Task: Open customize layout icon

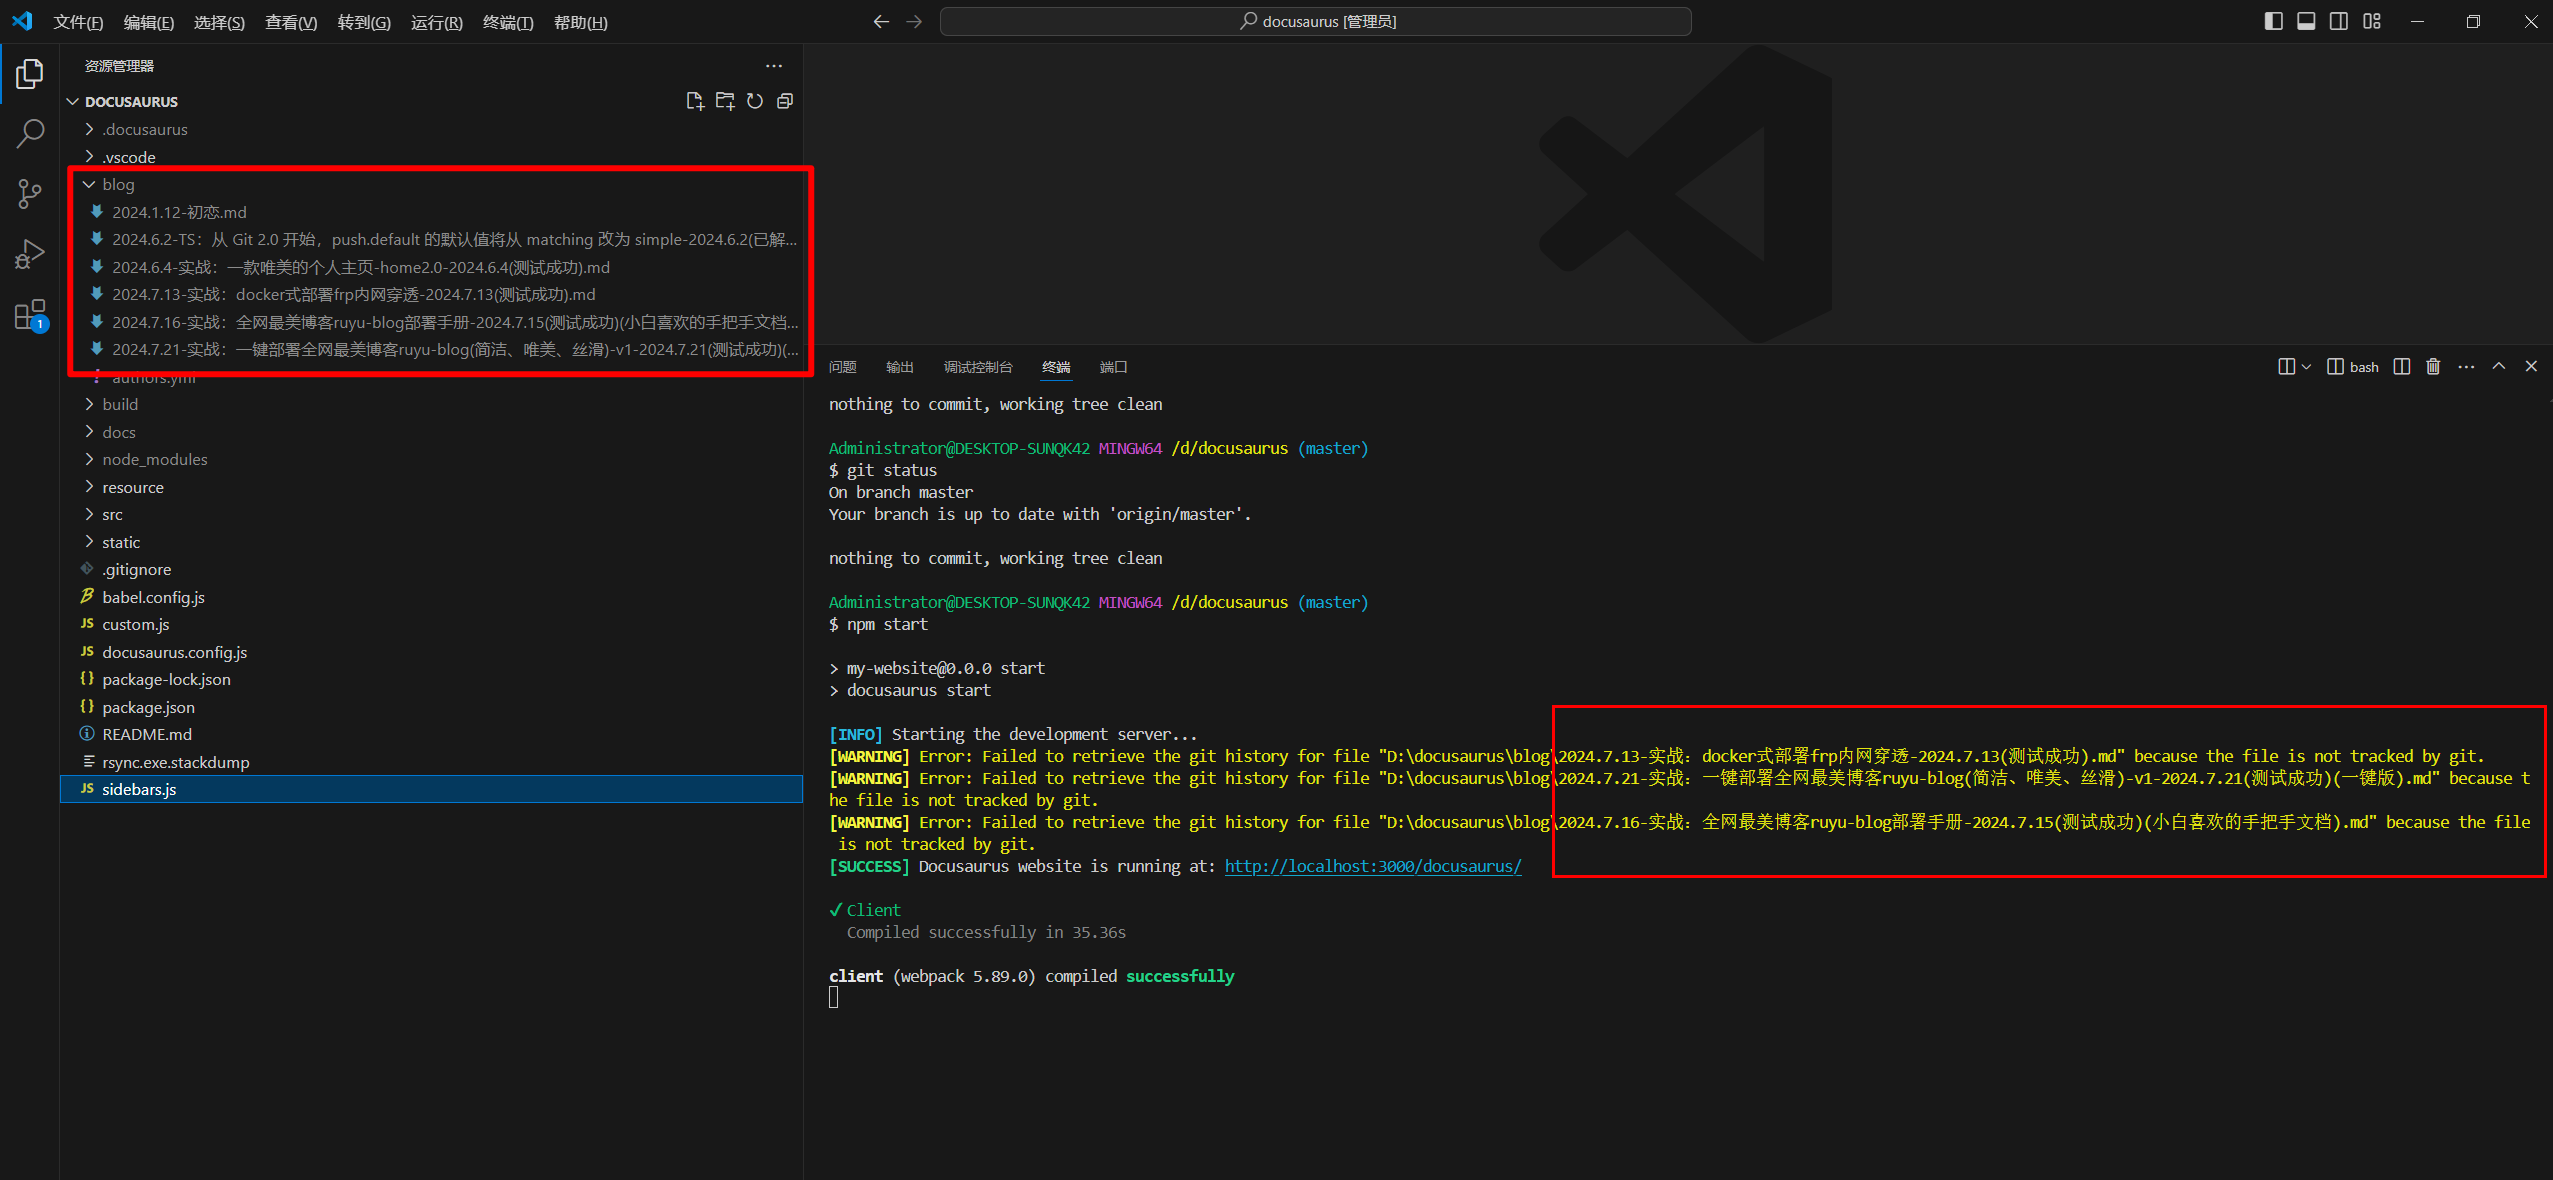Action: [x=2372, y=21]
